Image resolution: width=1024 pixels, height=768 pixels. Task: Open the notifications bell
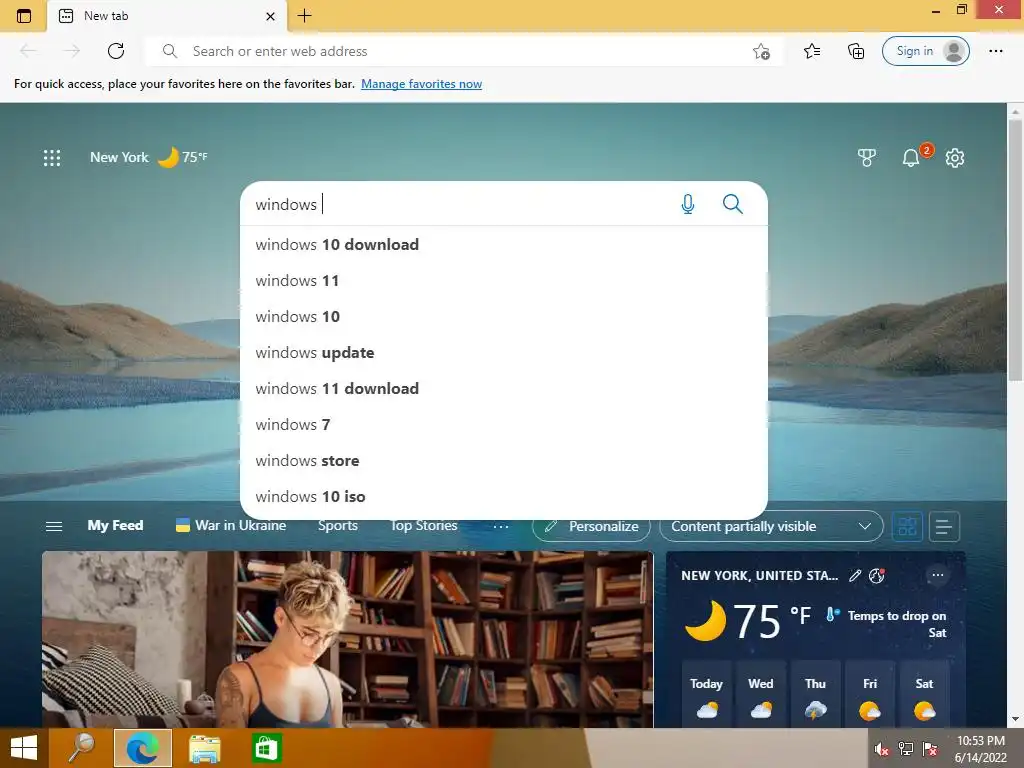click(x=911, y=157)
